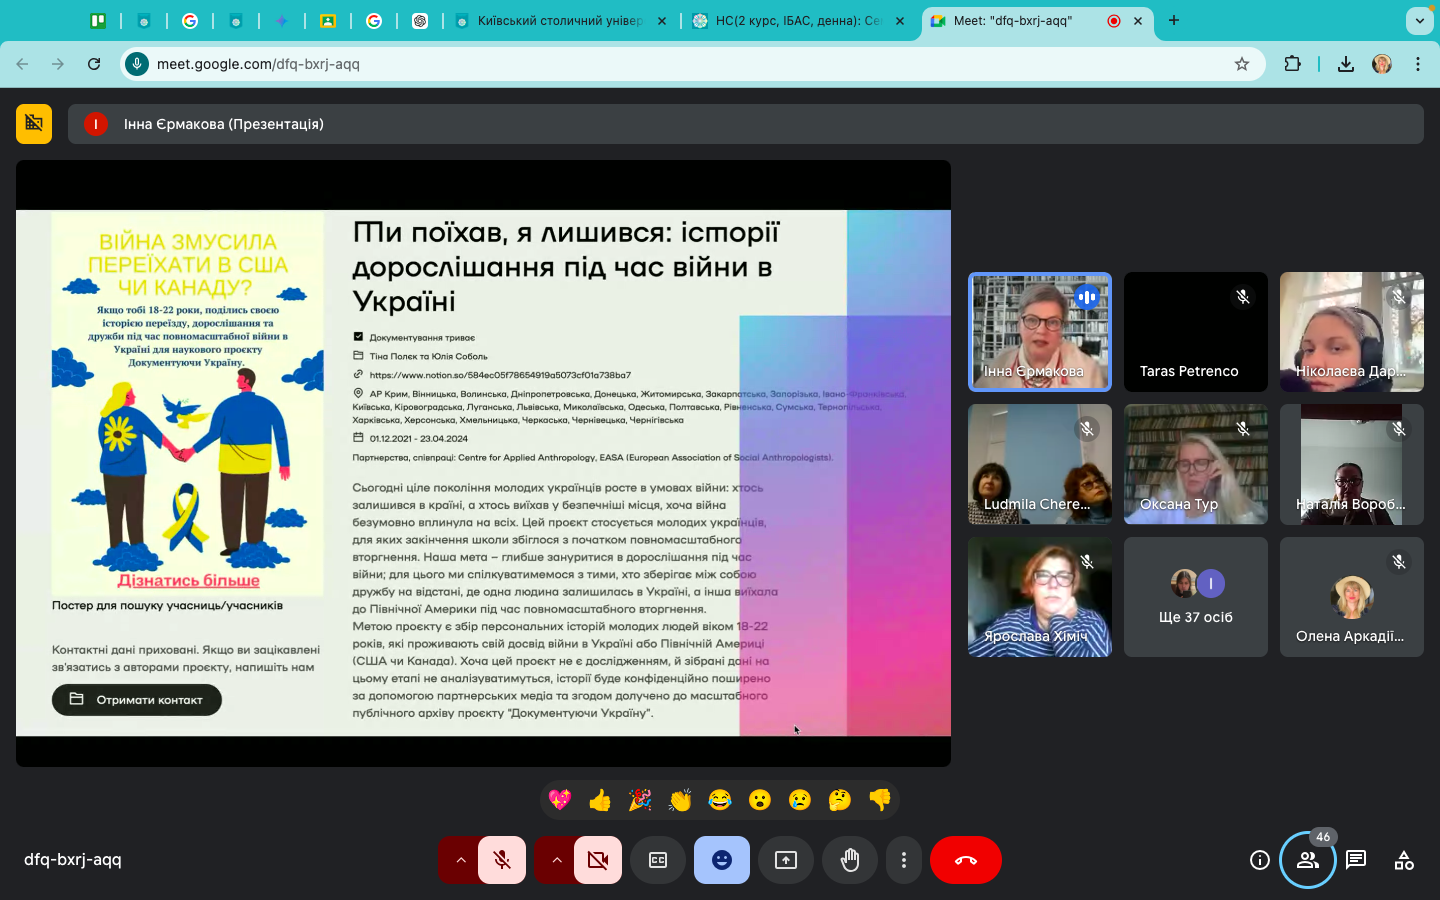Expand video settings arrow beside camera

pyautogui.click(x=556, y=860)
